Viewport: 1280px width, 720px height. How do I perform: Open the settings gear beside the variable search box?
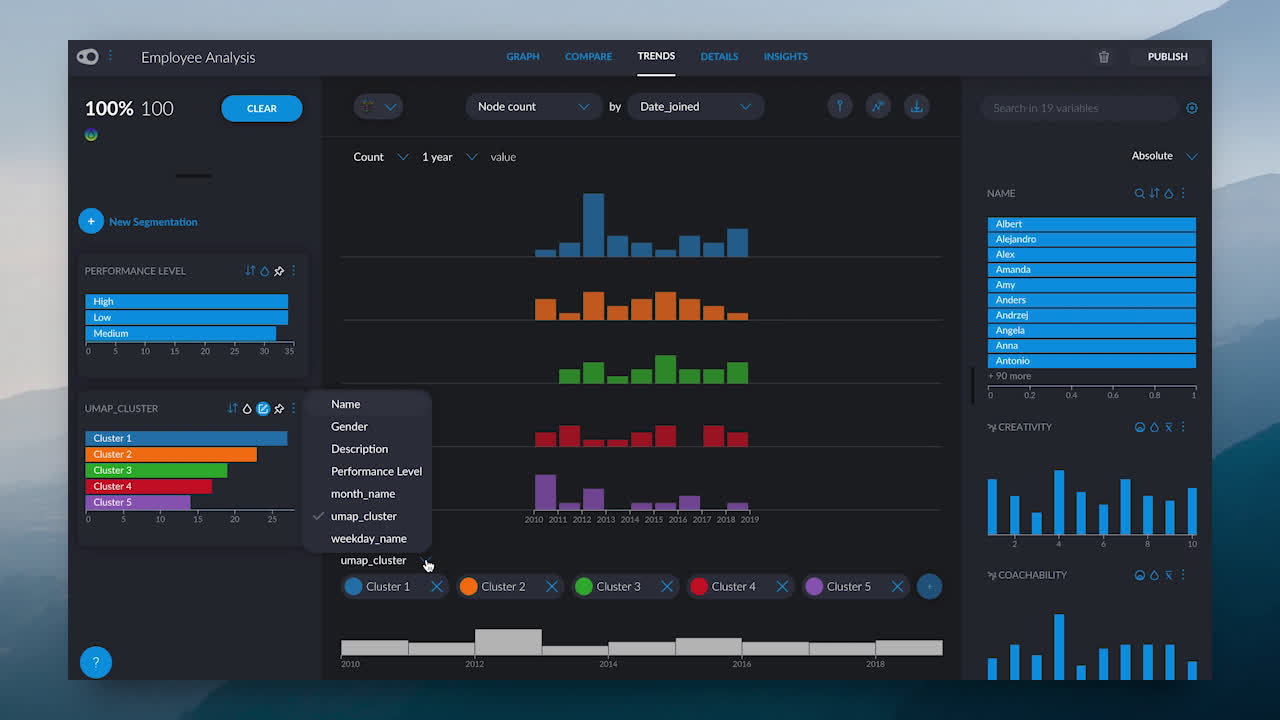[x=1192, y=107]
